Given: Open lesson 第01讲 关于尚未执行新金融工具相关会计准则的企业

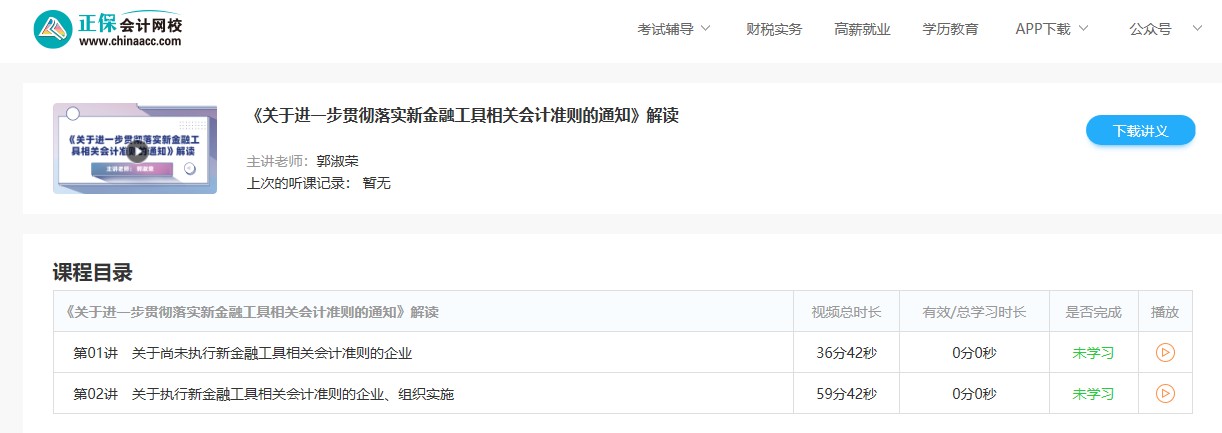Looking at the screenshot, I should coord(242,353).
